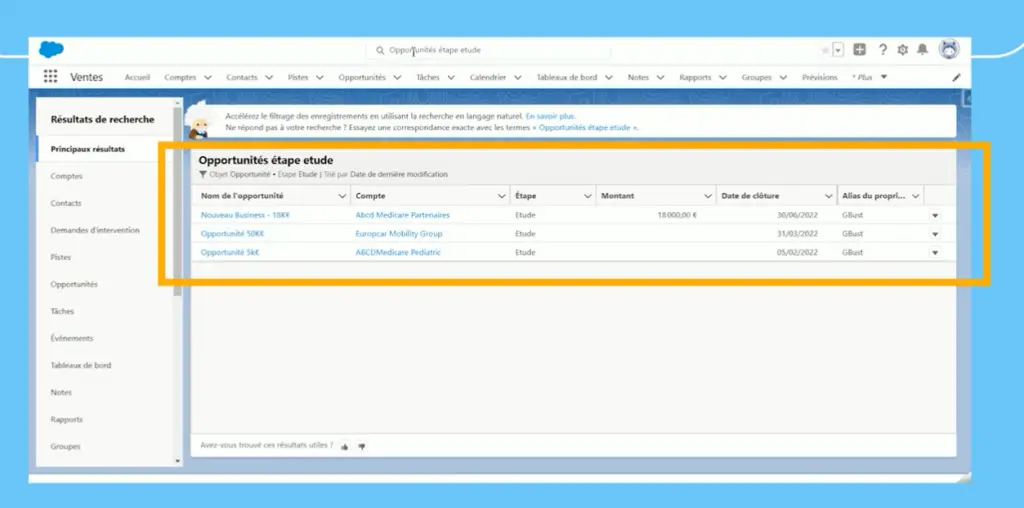This screenshot has height=508, width=1024.
Task: Open the Notifications bell icon
Action: tap(922, 50)
